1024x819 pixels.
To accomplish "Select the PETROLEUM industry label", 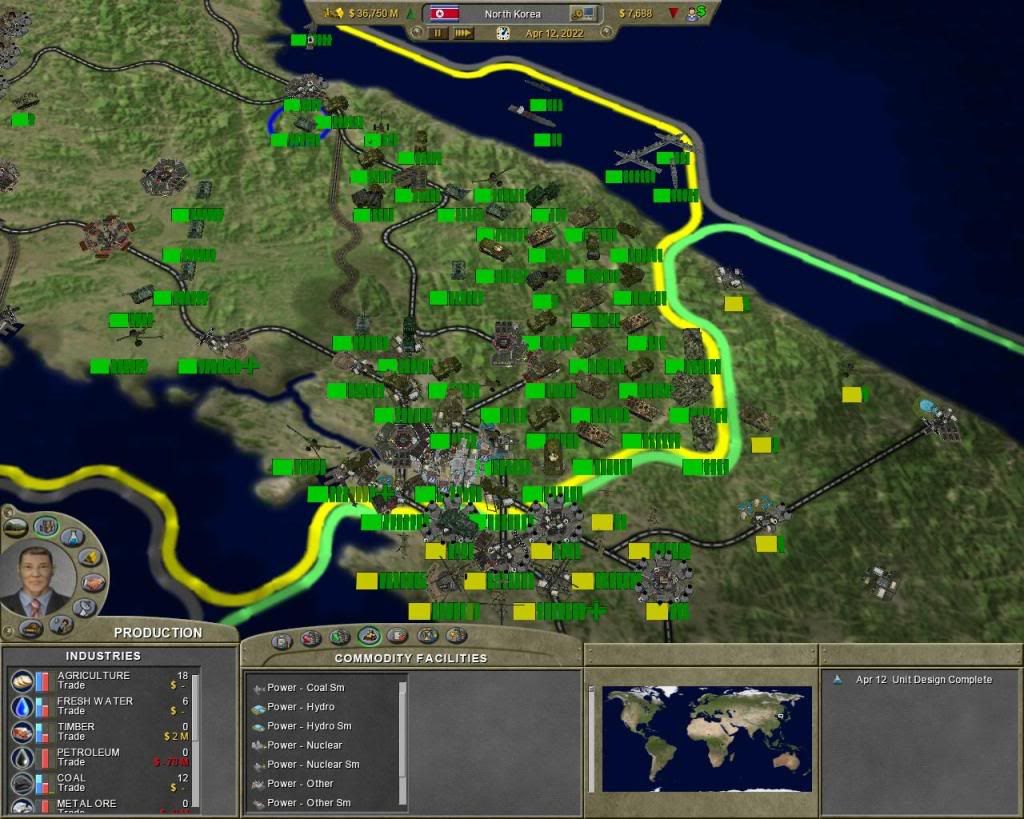I will point(88,752).
